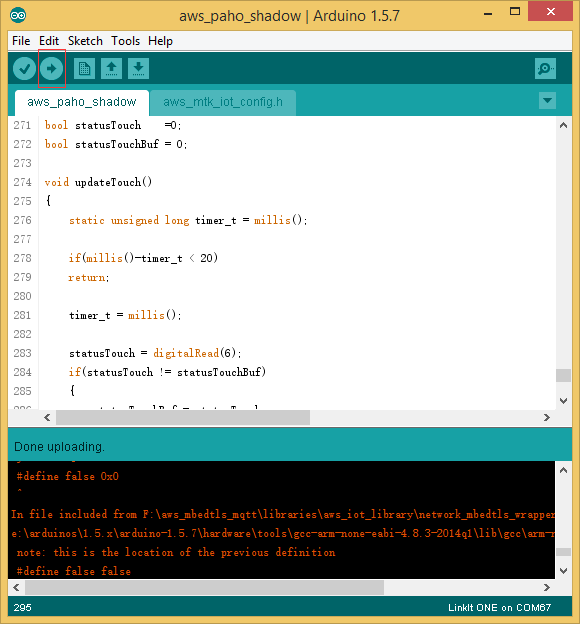
Task: Click 'bool statusTouch =0;' on line 271
Action: click(x=113, y=125)
